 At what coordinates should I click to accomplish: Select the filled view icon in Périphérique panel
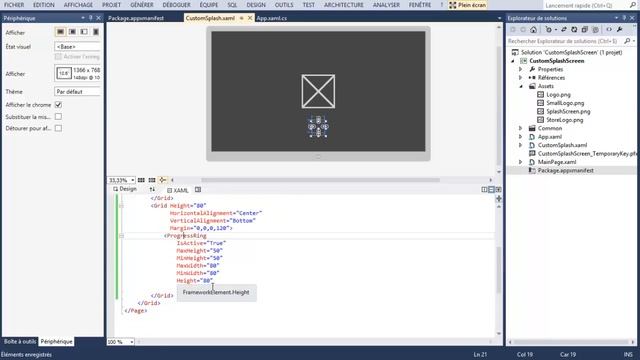[x=72, y=32]
